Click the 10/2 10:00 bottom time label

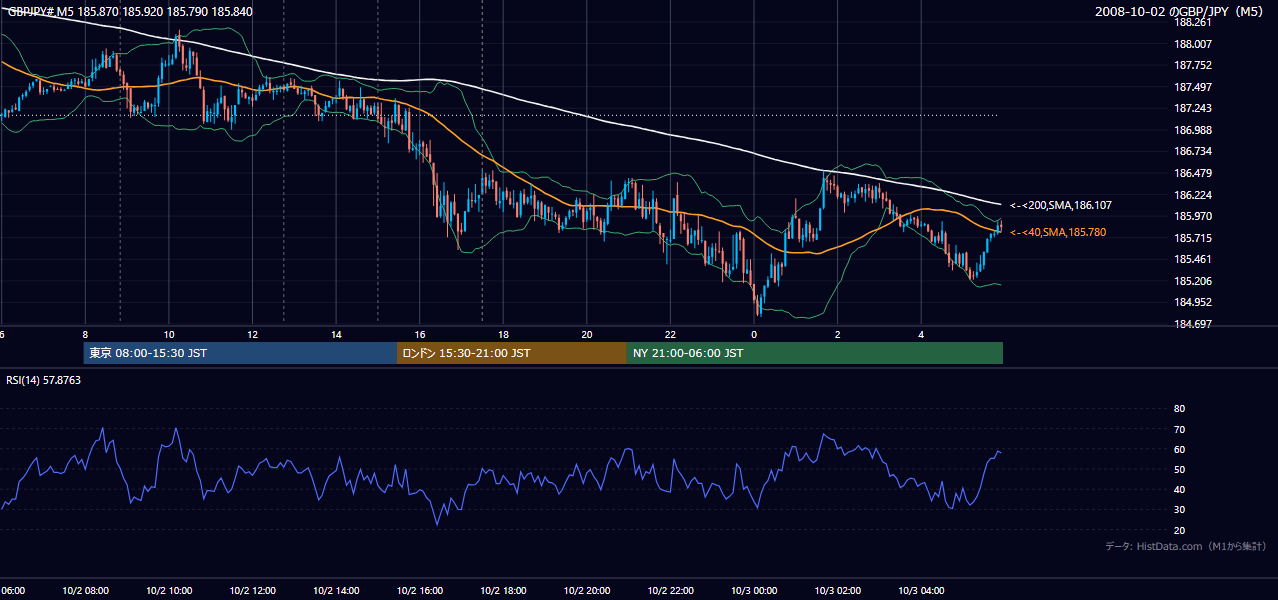[x=169, y=590]
